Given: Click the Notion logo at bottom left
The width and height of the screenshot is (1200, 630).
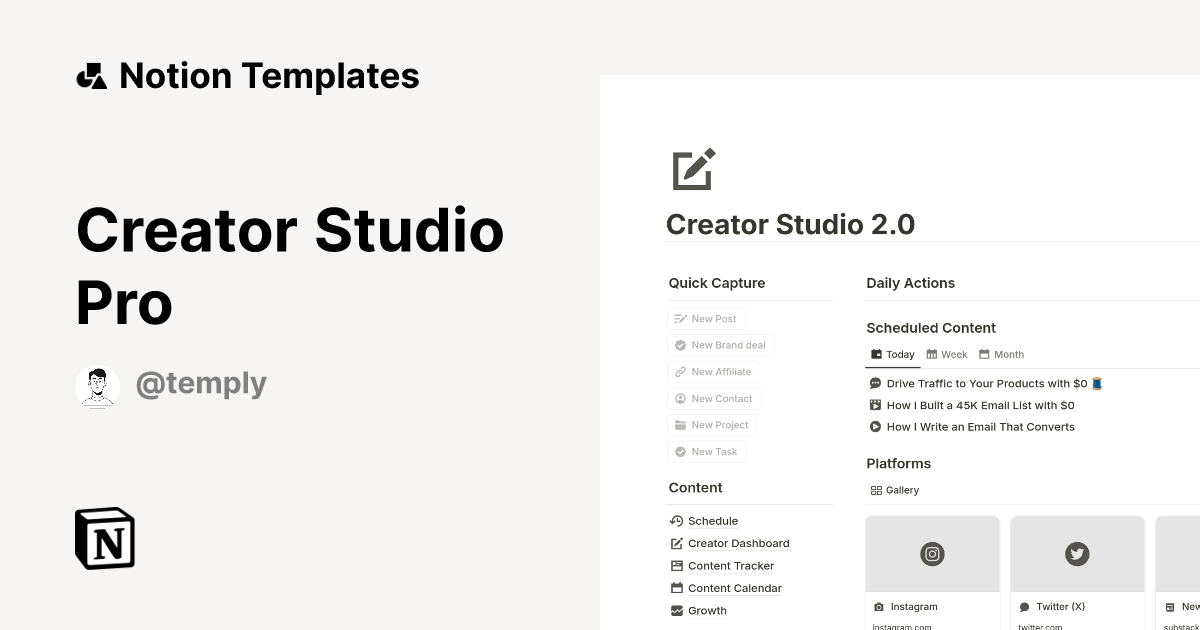Looking at the screenshot, I should 104,538.
